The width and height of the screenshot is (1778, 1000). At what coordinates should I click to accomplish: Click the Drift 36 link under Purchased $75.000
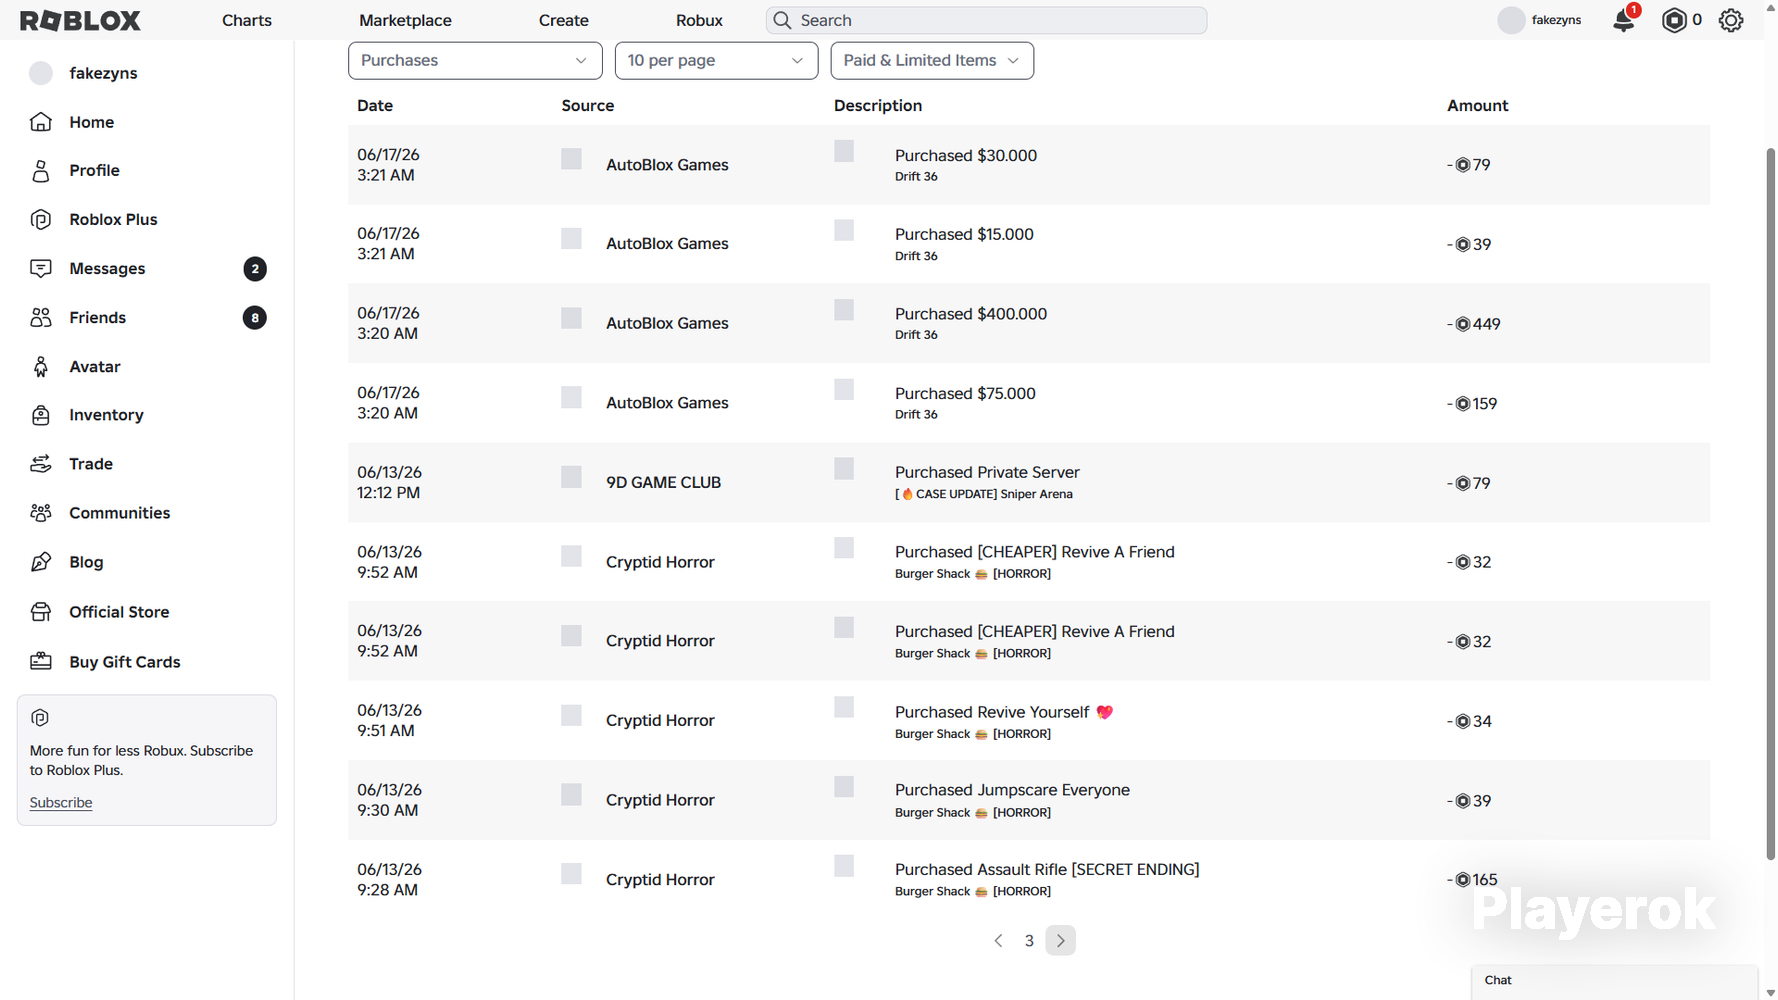916,414
